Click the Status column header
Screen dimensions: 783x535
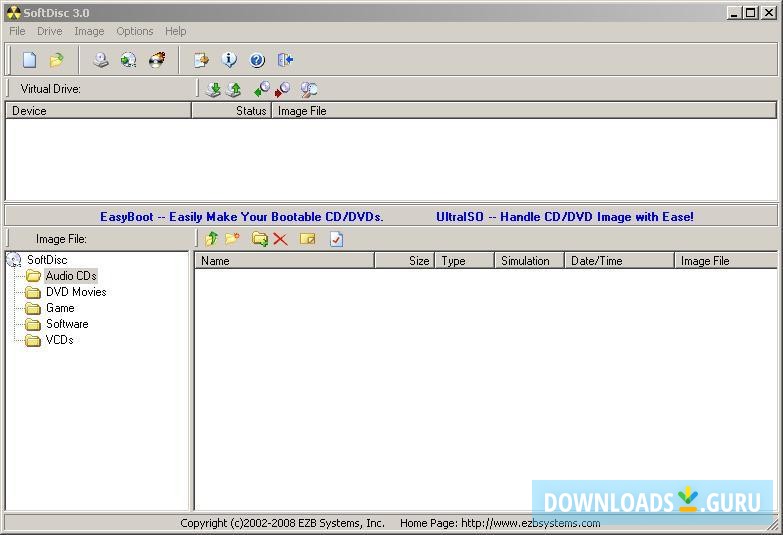(x=232, y=111)
